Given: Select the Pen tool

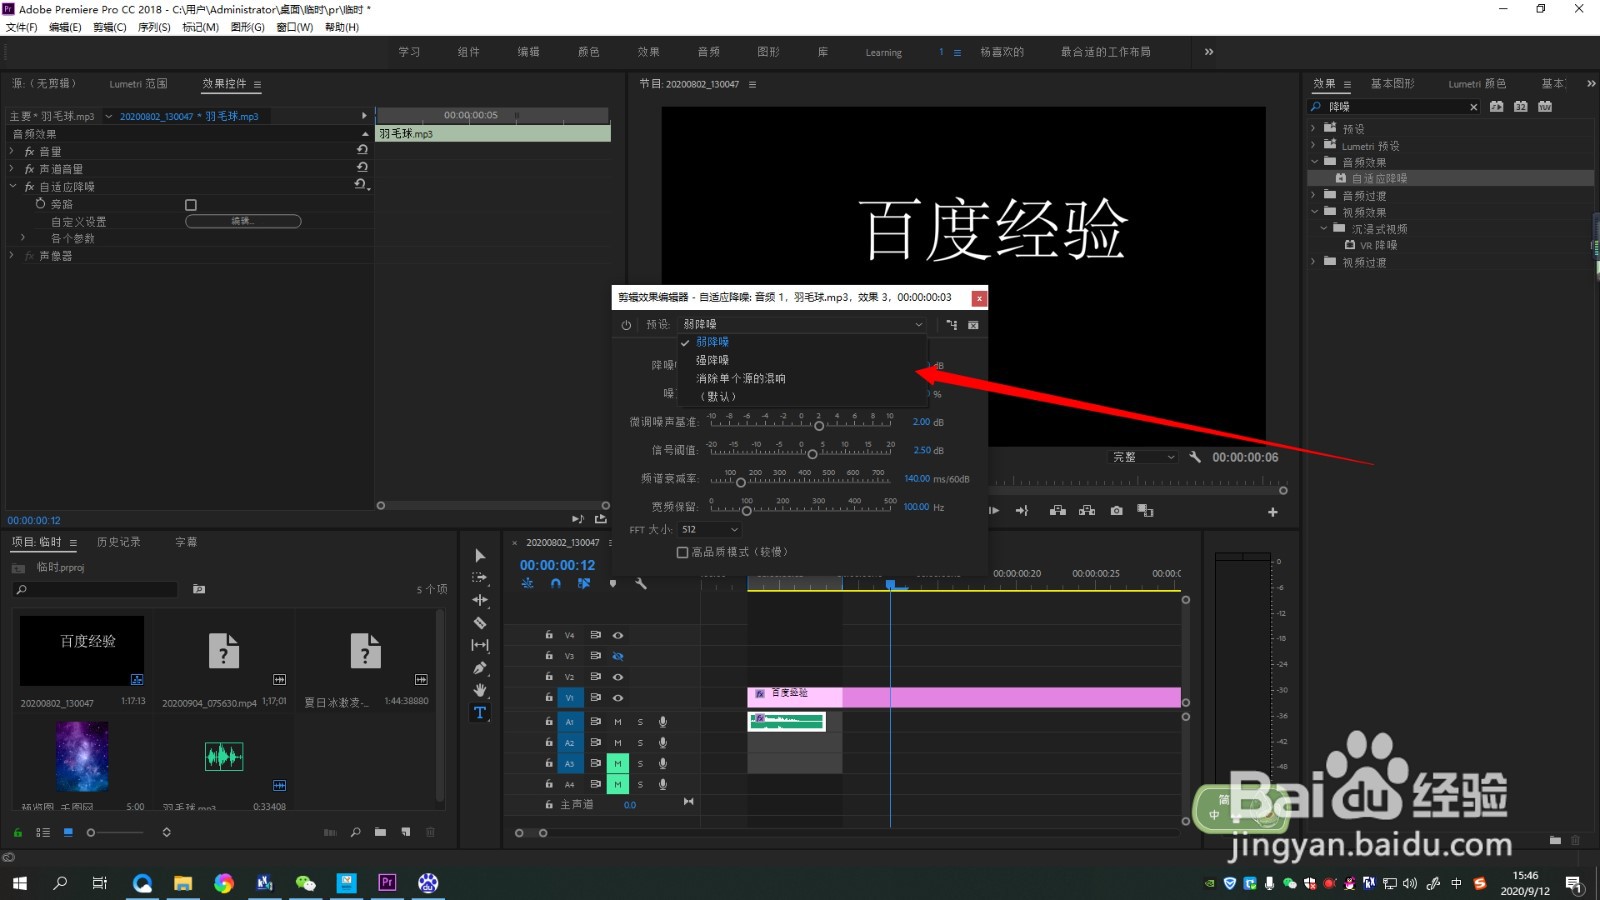Looking at the screenshot, I should [480, 668].
